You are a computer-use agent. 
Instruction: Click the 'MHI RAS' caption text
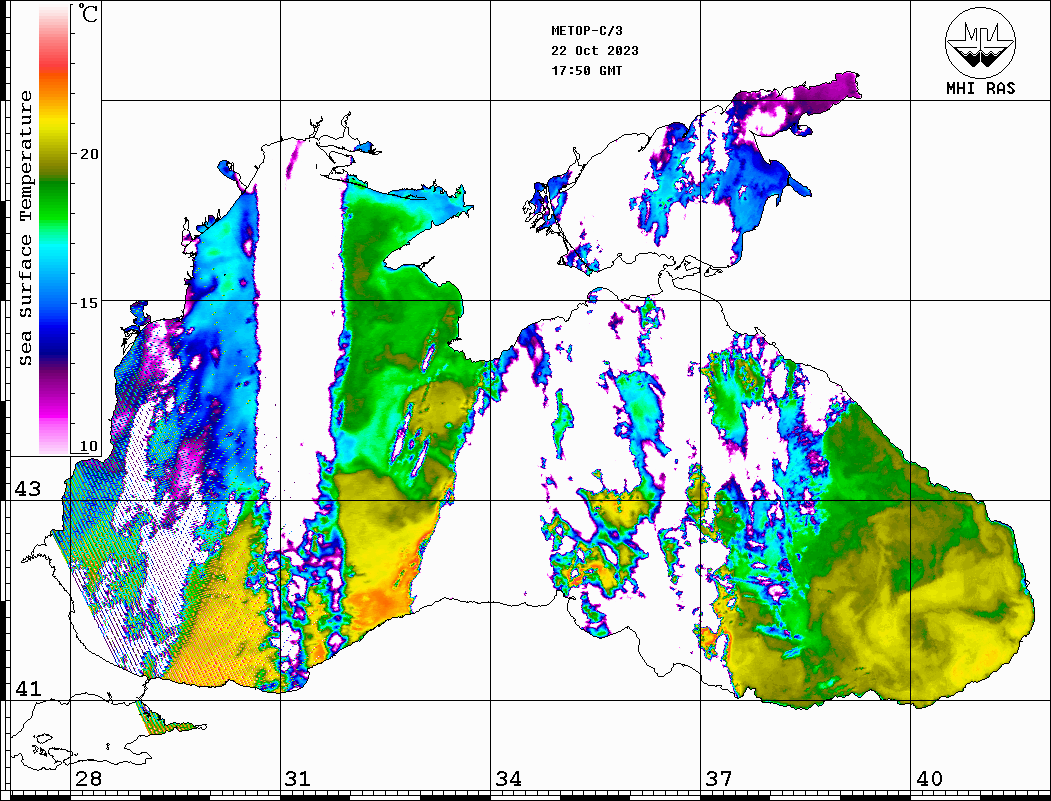click(981, 88)
